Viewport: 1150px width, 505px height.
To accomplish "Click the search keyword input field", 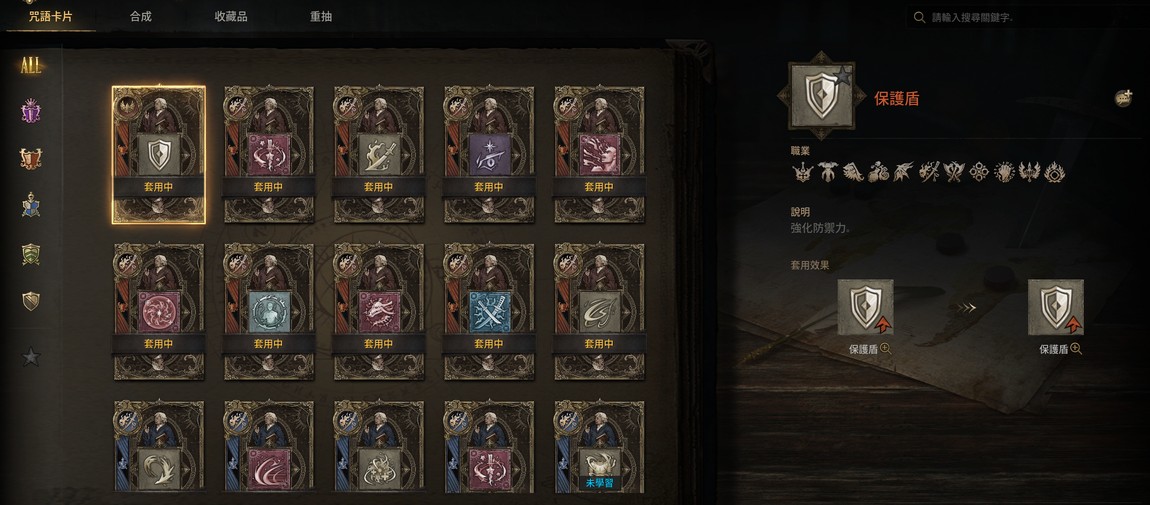I will [x=1027, y=17].
